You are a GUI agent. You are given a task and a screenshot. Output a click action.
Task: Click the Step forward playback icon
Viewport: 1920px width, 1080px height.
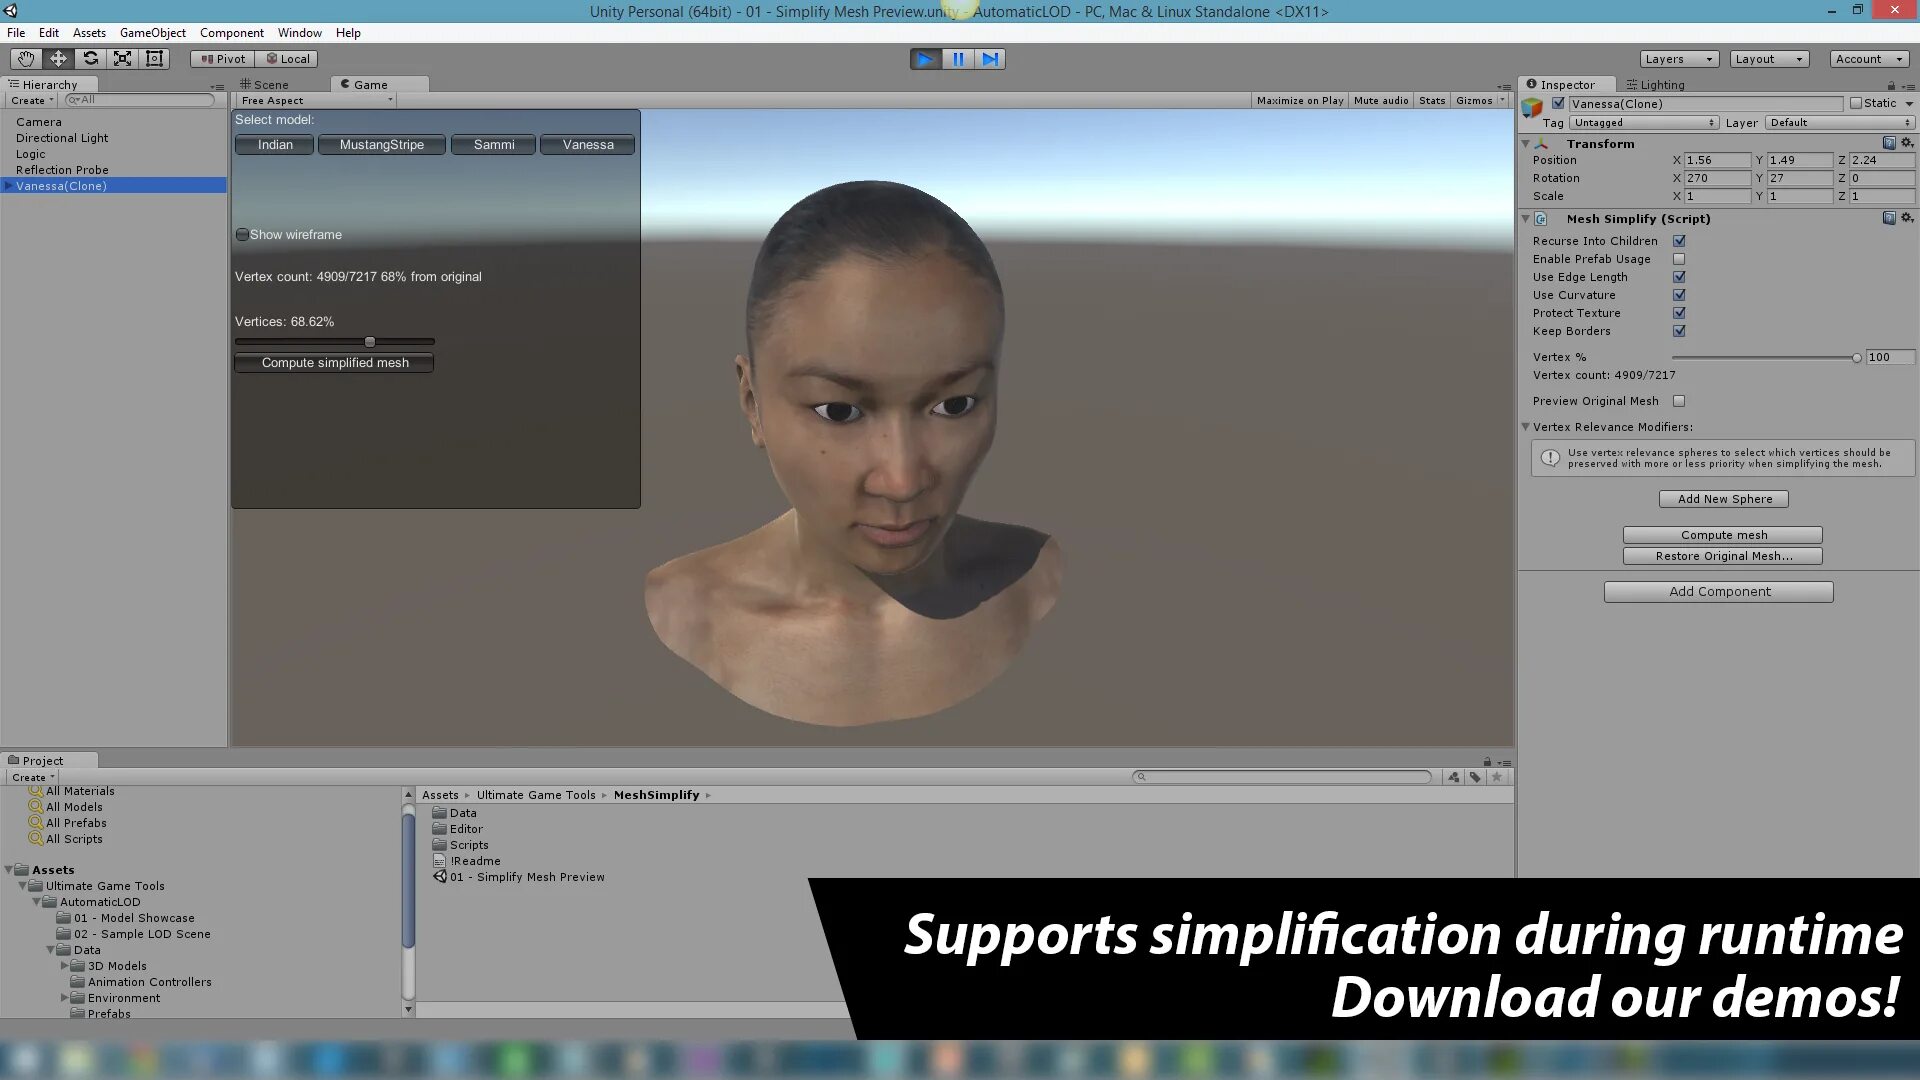click(990, 58)
